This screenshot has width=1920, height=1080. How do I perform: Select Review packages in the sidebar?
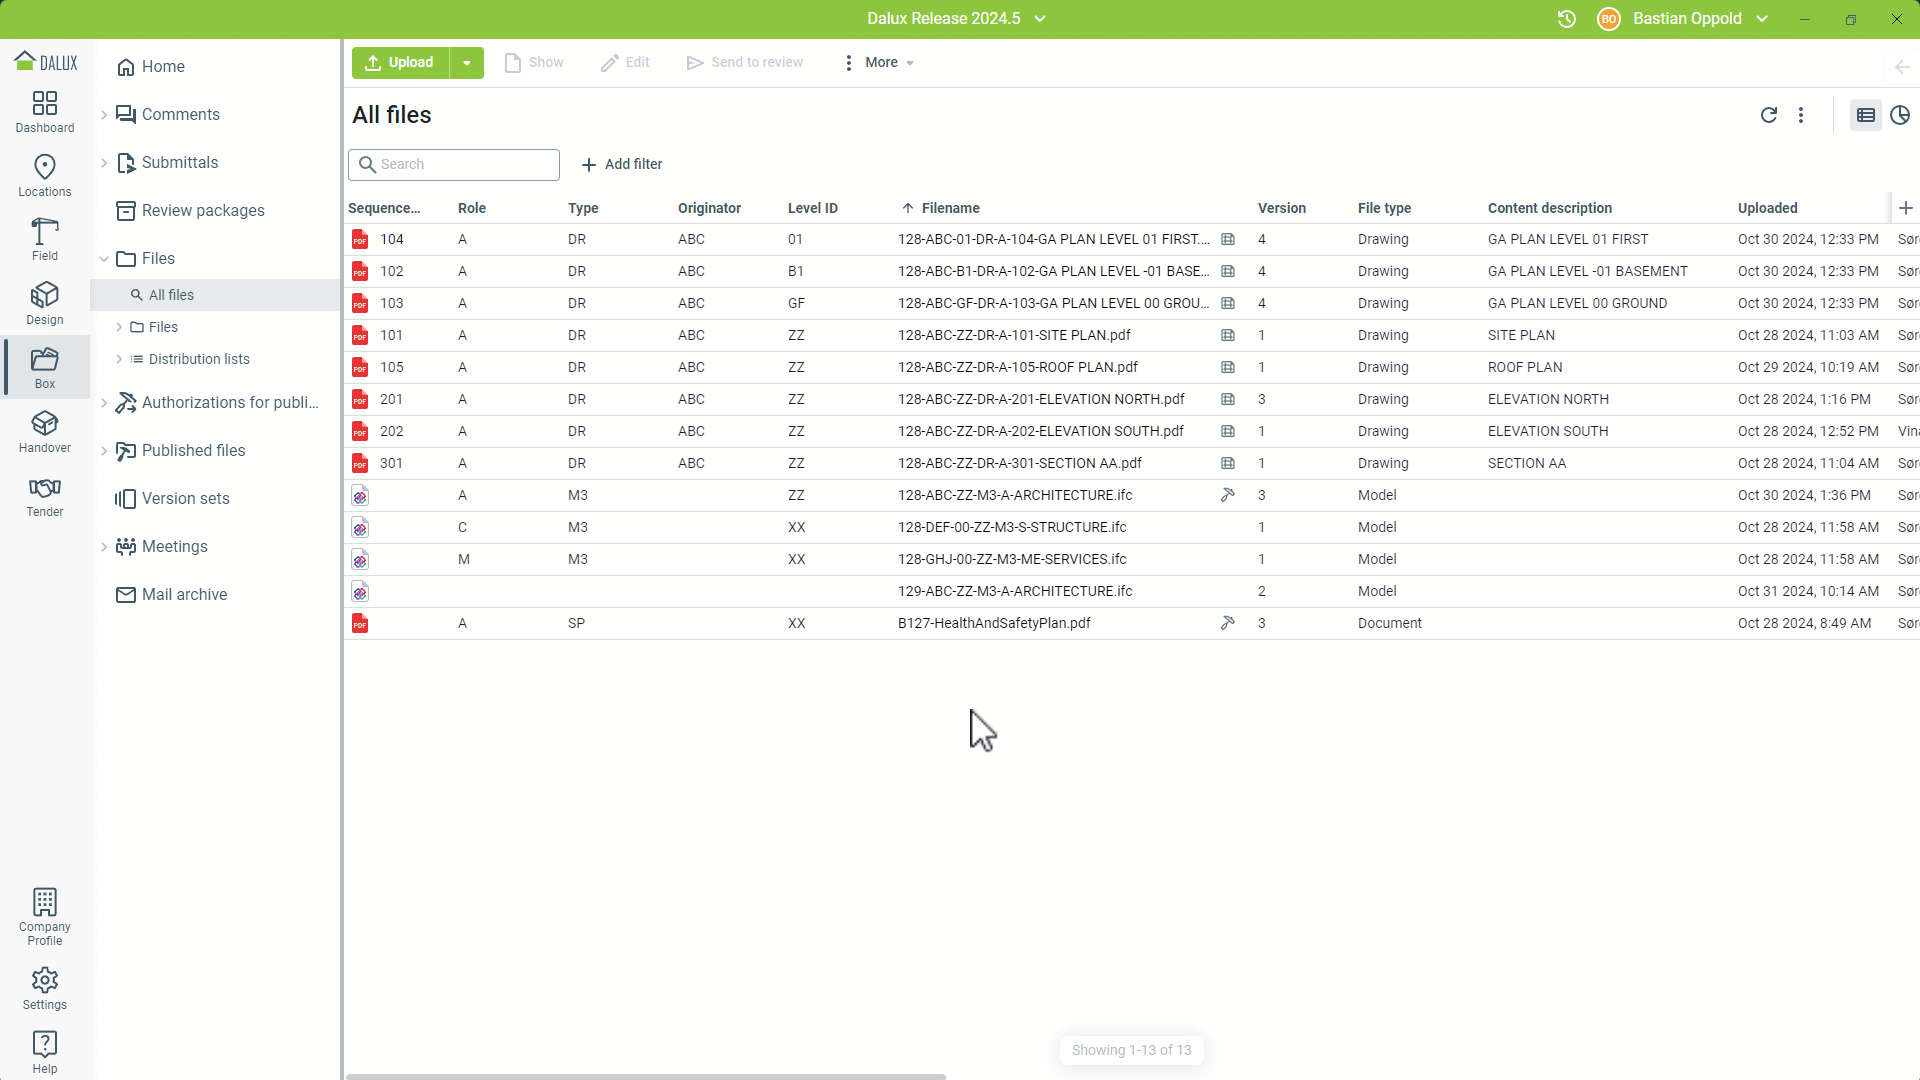click(x=203, y=210)
